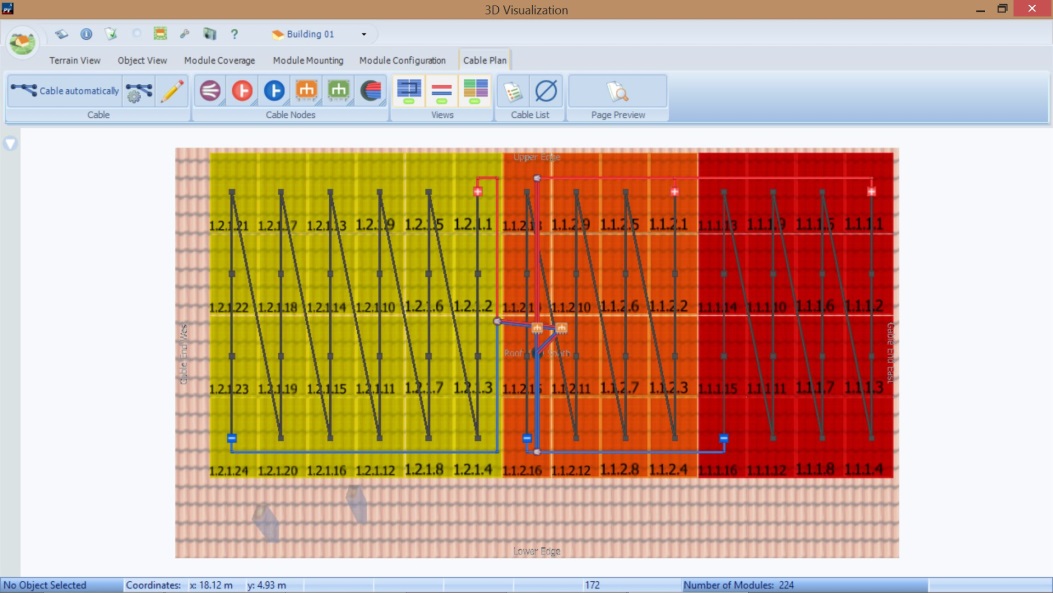Select the red T-shaped cable node icon

tap(242, 91)
